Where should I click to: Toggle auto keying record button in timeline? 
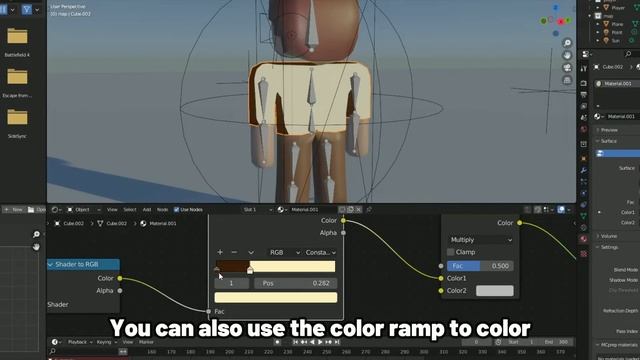tap(277, 342)
